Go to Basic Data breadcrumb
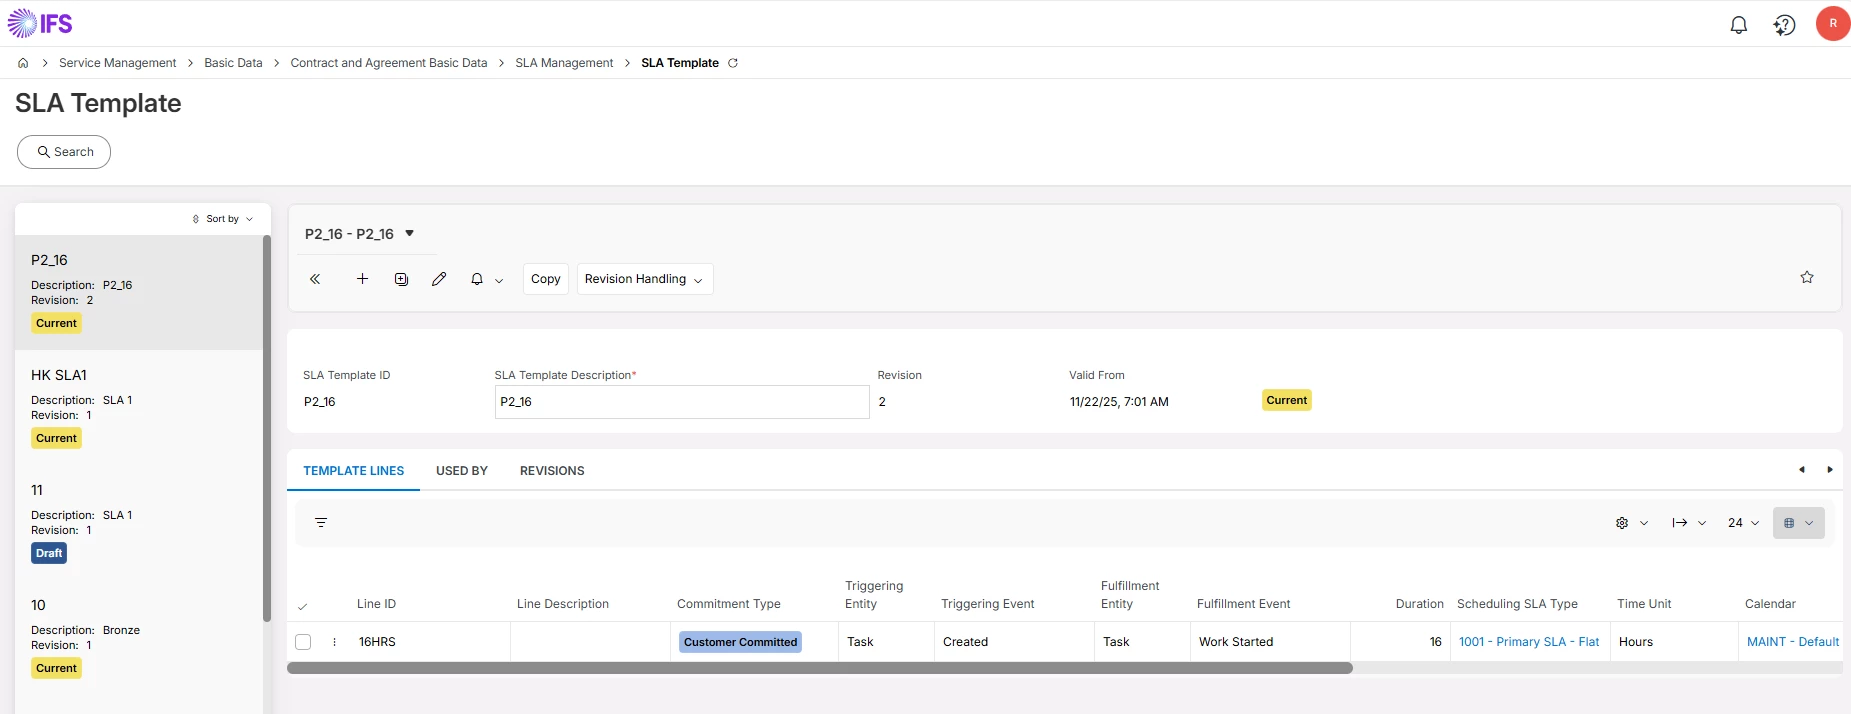Viewport: 1851px width, 714px height. [233, 63]
